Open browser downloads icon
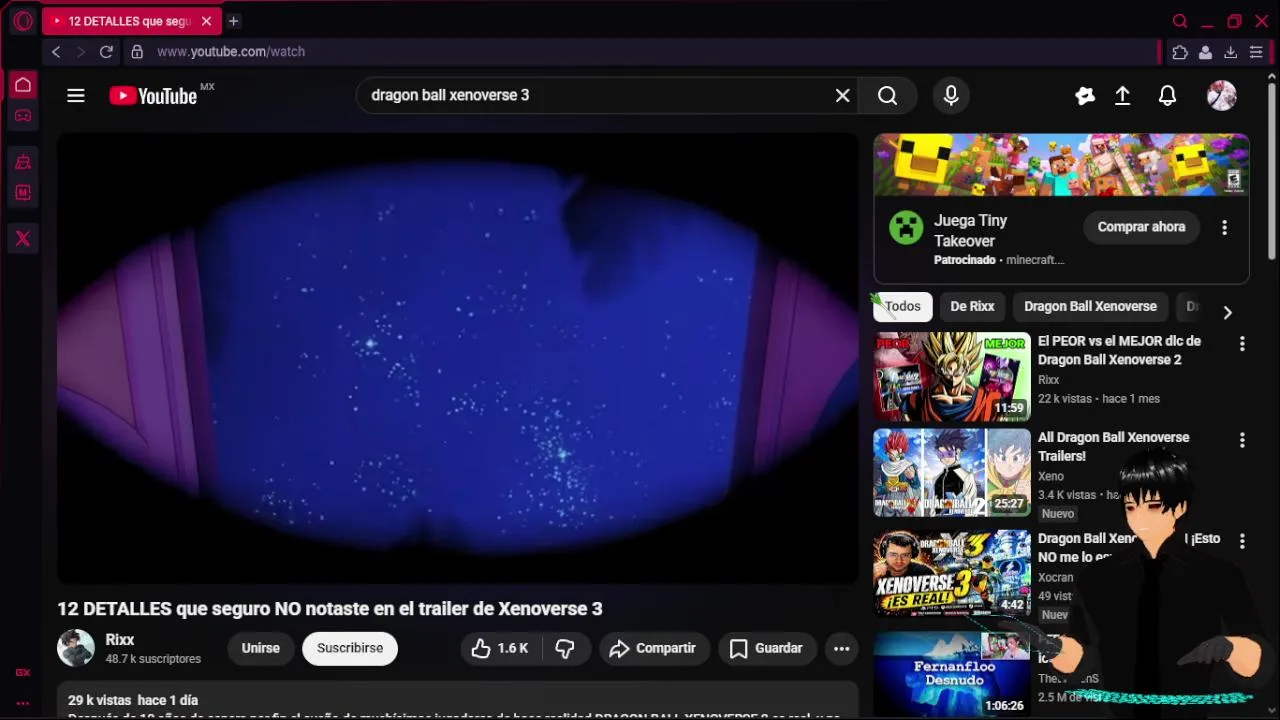The width and height of the screenshot is (1280, 720). pyautogui.click(x=1231, y=52)
